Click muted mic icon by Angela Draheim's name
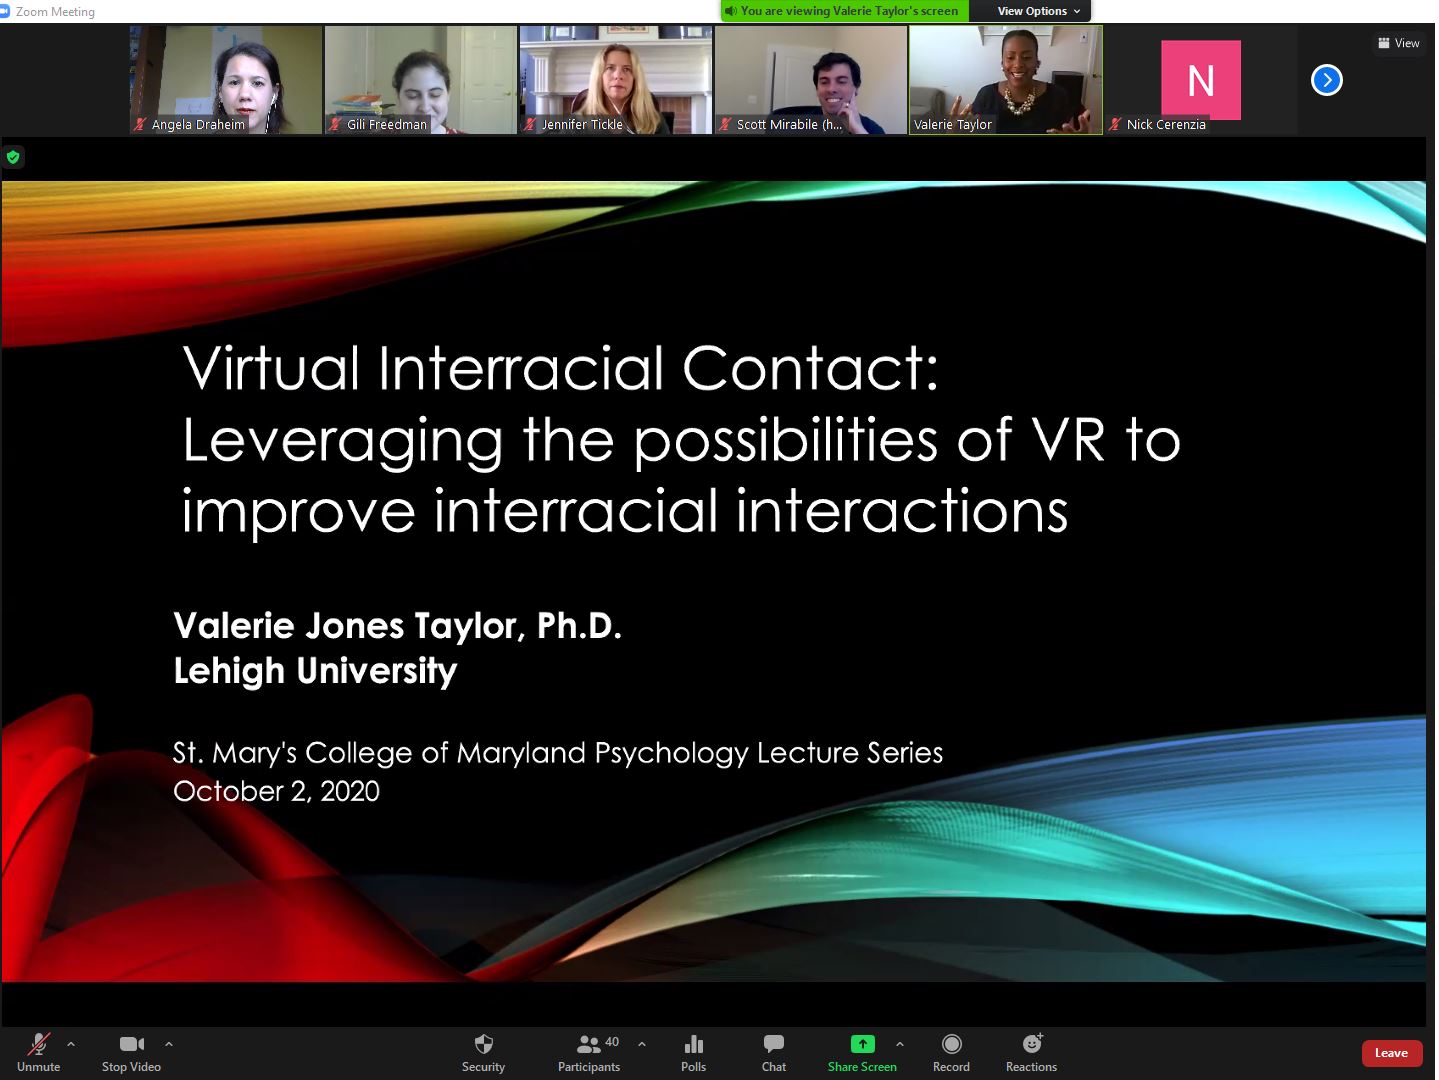This screenshot has height=1080, width=1439. [x=141, y=125]
